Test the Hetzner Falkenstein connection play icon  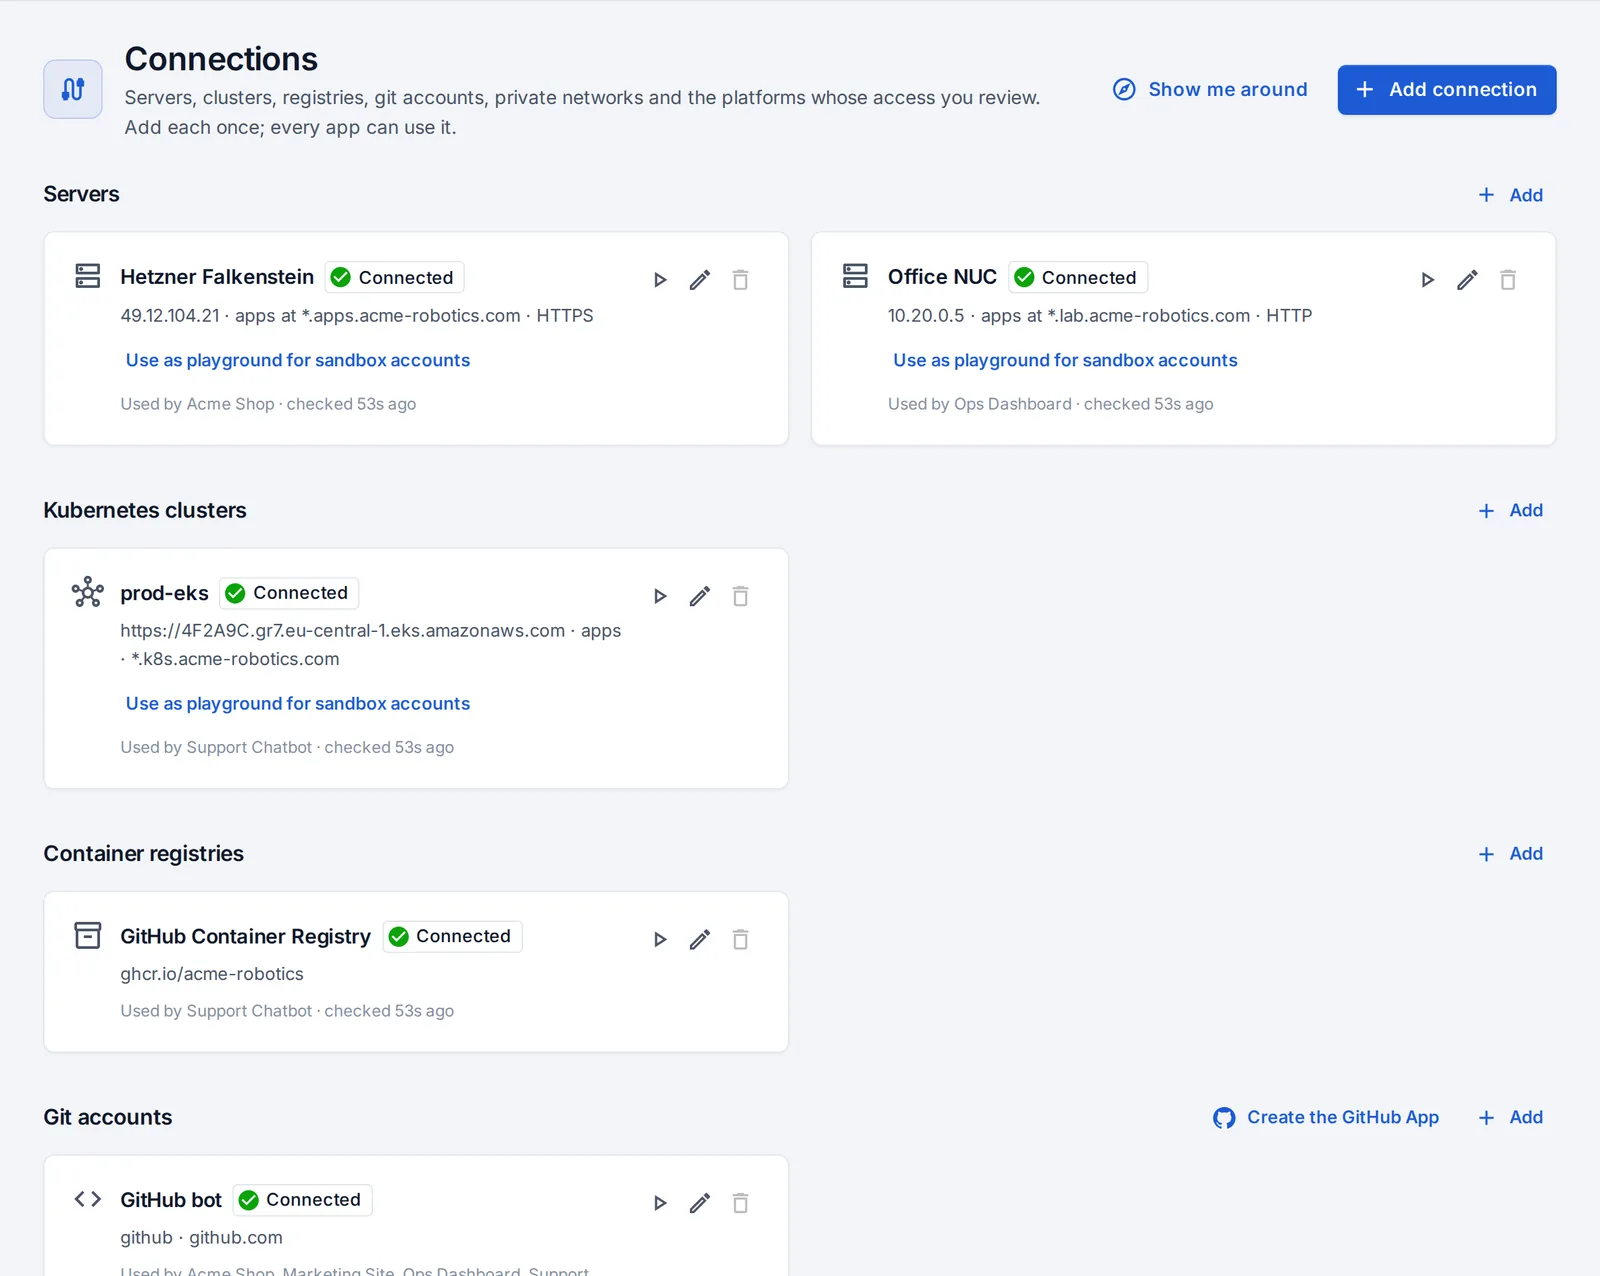660,280
